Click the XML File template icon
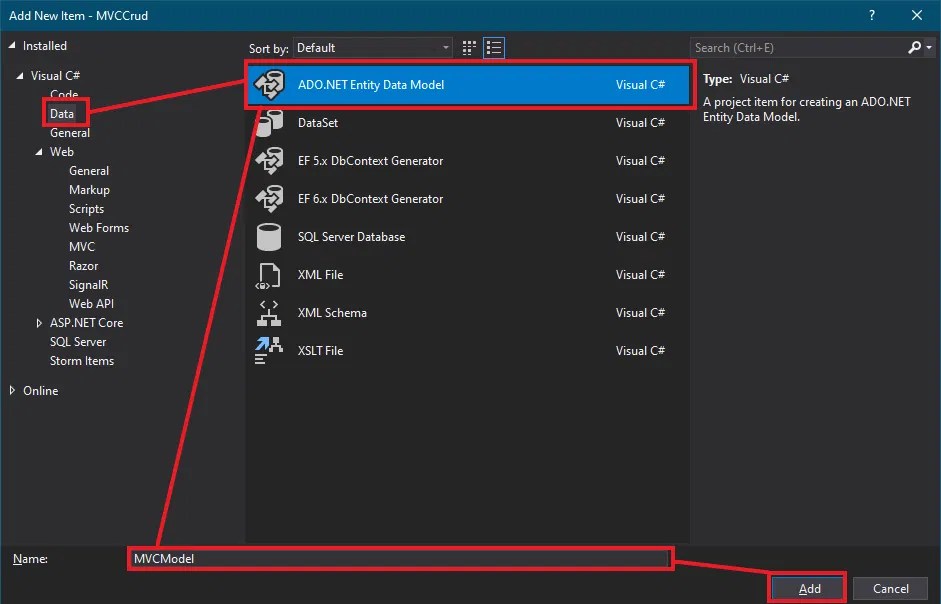 click(268, 275)
